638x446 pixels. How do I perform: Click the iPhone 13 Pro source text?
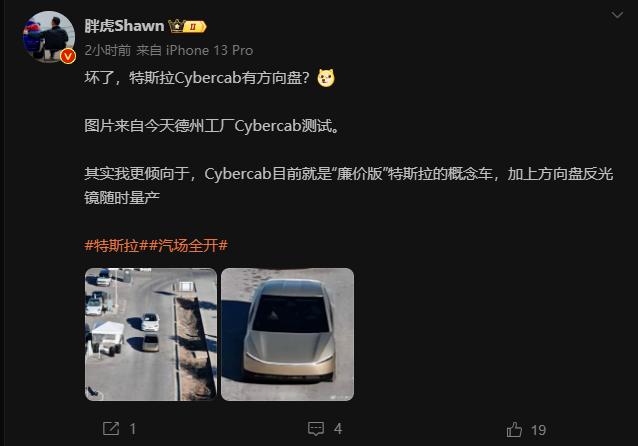point(210,50)
